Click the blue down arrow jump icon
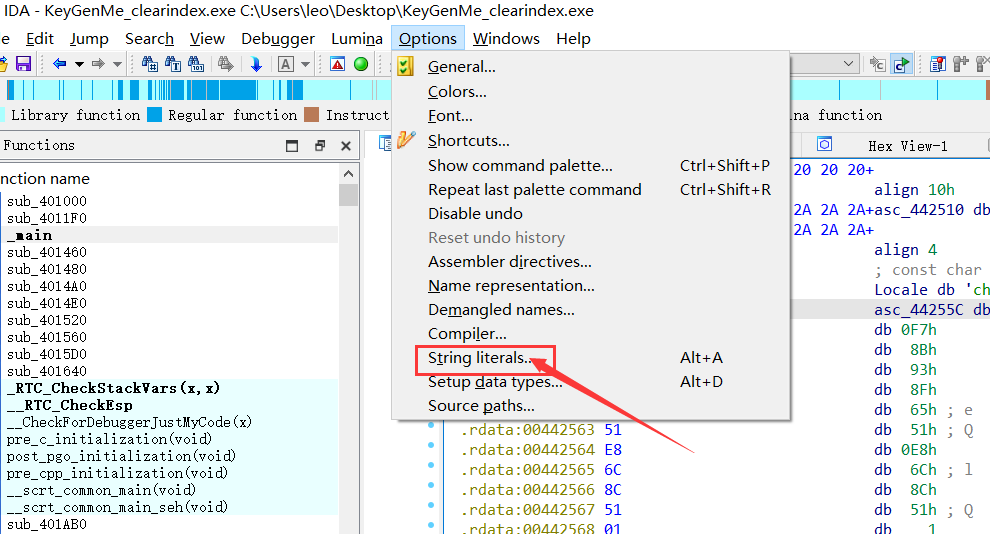This screenshot has width=990, height=534. (x=256, y=64)
